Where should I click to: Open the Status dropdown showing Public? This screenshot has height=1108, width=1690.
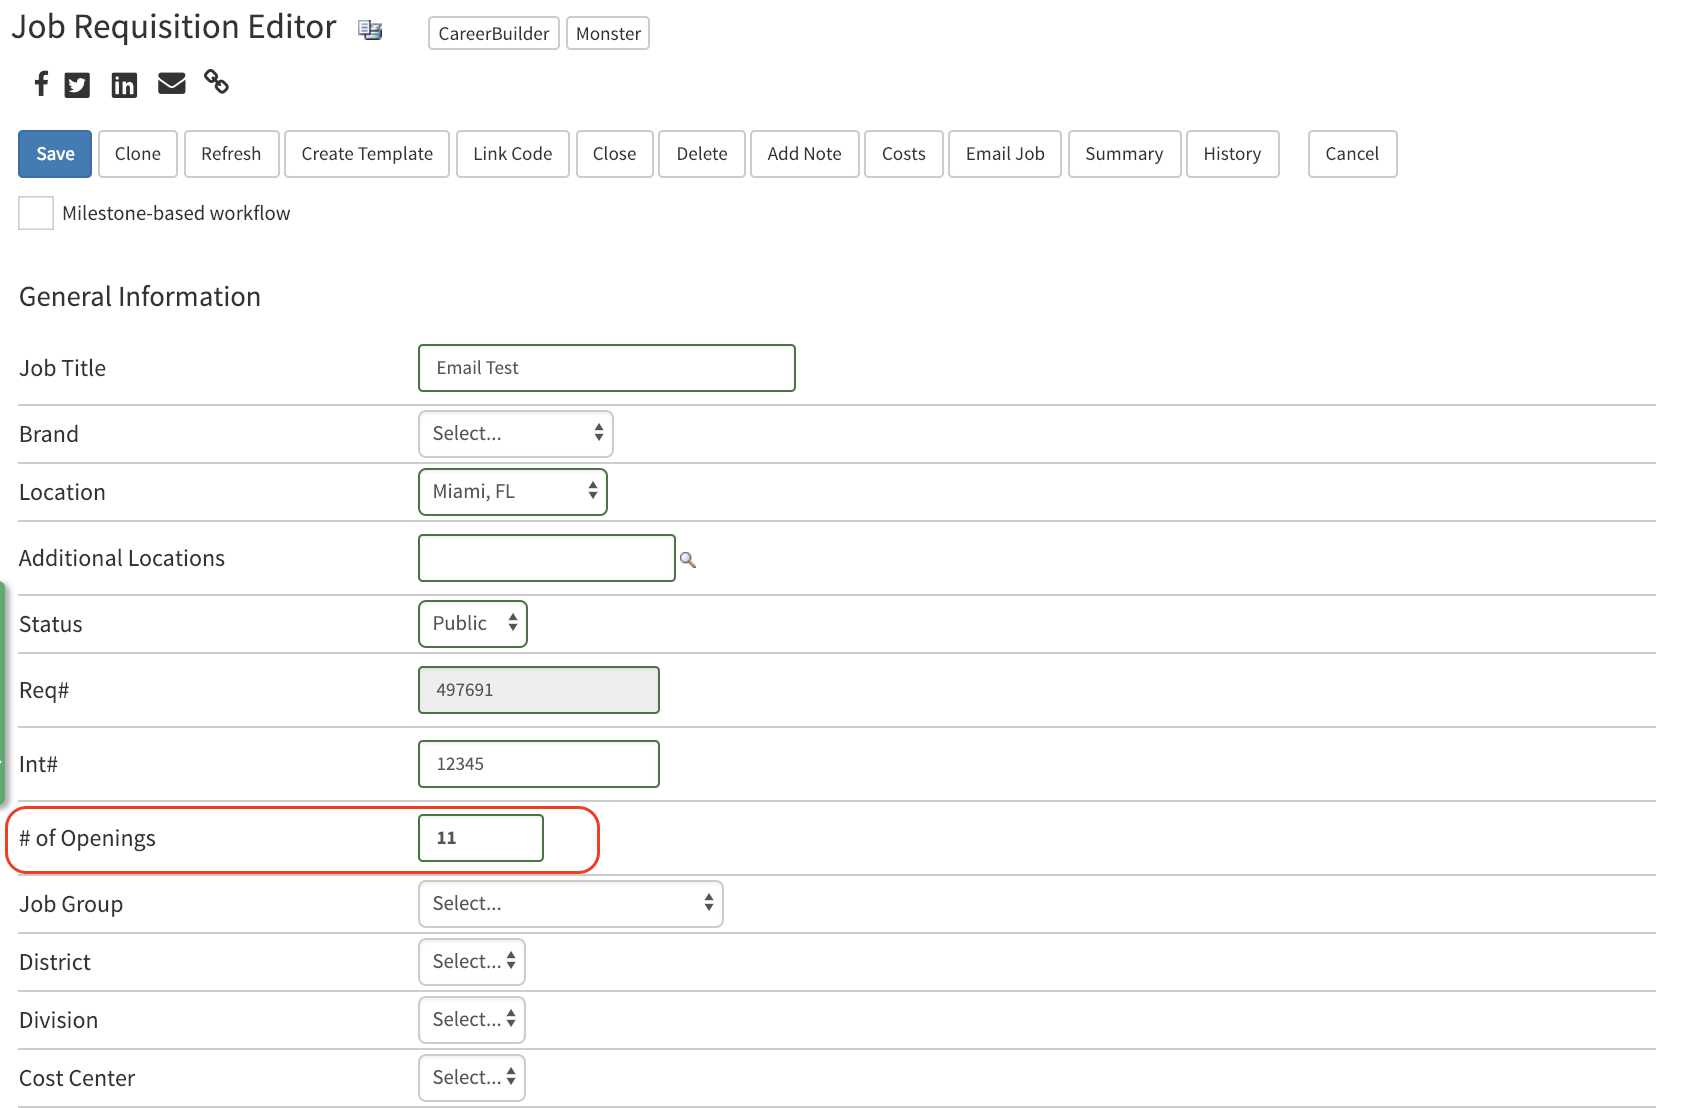[x=472, y=623]
